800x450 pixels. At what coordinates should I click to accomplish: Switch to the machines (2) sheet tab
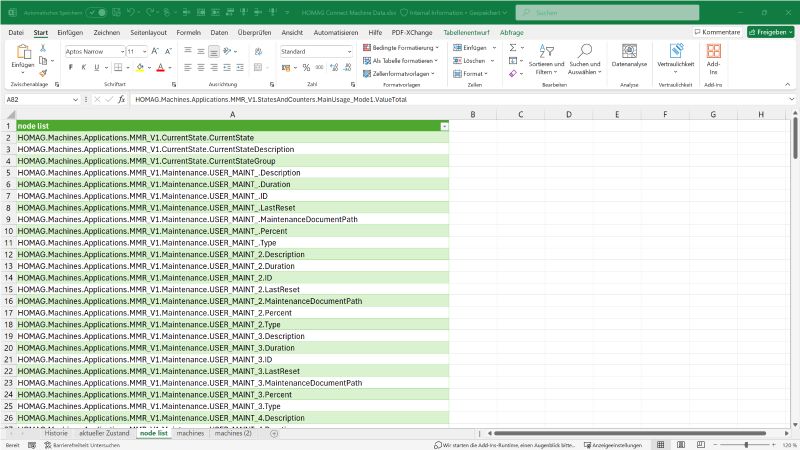[x=233, y=433]
